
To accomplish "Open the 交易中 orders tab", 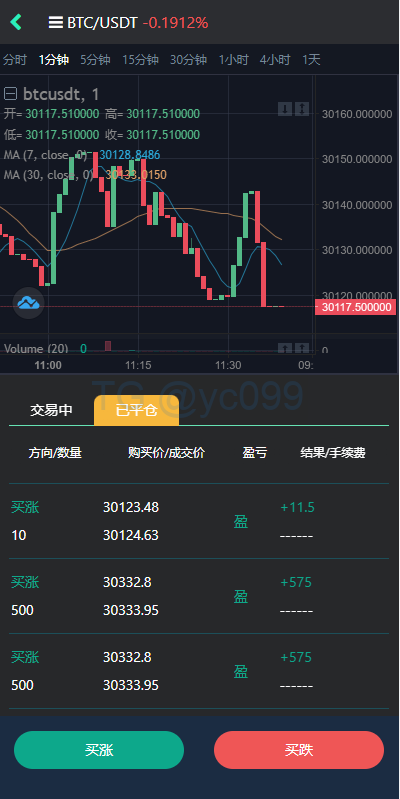I will tap(51, 410).
